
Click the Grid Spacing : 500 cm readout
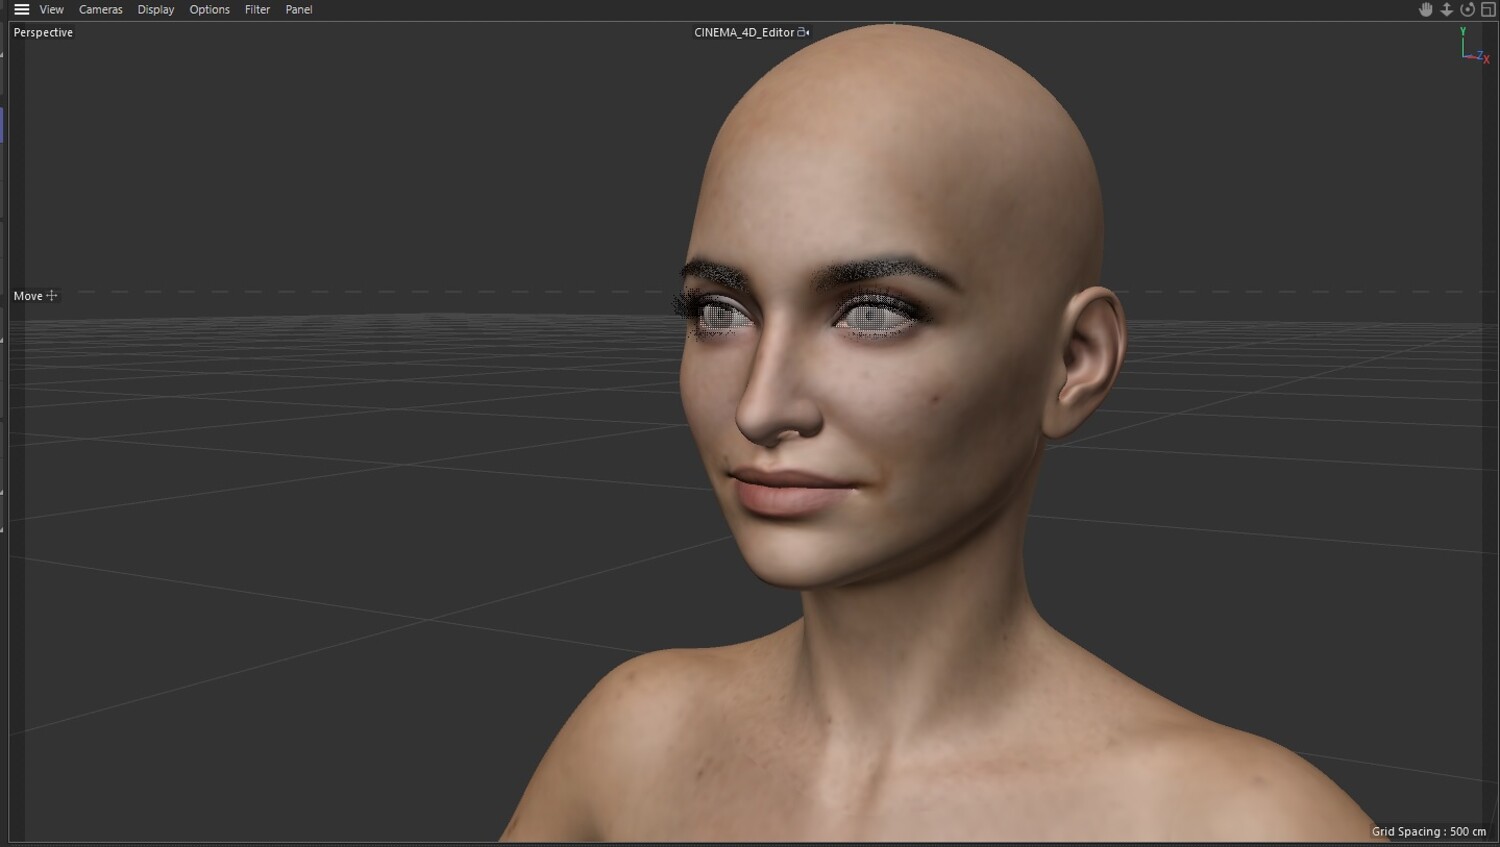pos(1429,831)
